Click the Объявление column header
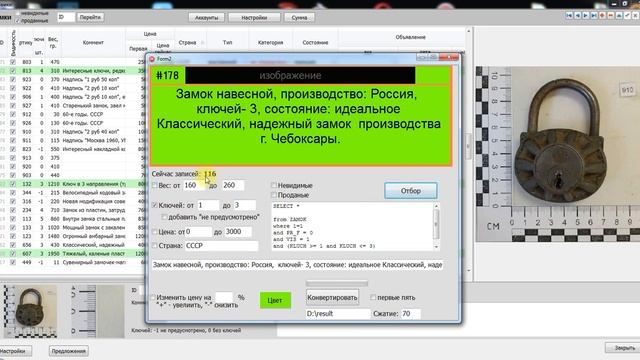The height and width of the screenshot is (360, 640). [x=411, y=37]
